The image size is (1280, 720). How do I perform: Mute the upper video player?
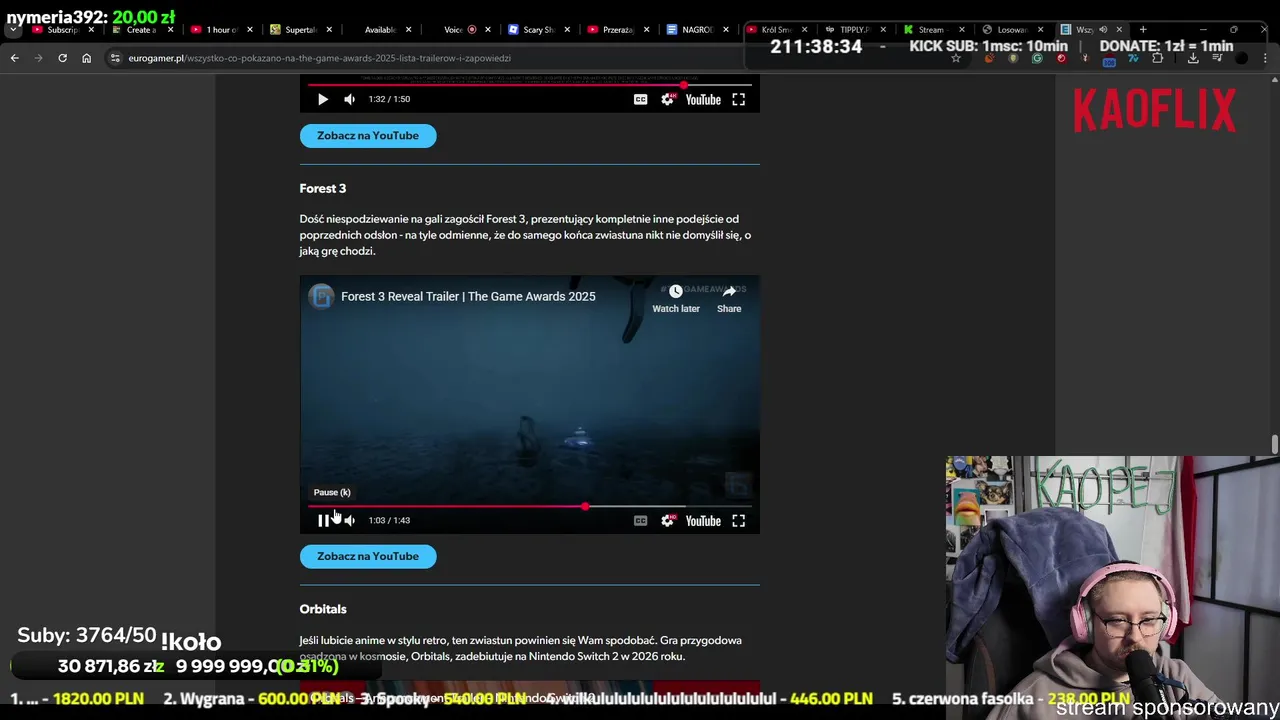[349, 99]
